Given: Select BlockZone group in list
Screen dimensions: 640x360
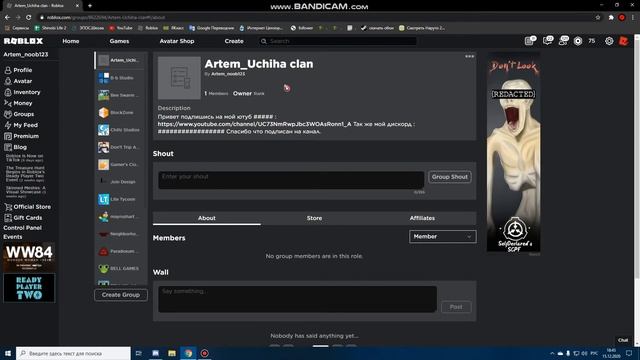Looking at the screenshot, I should pos(121,112).
